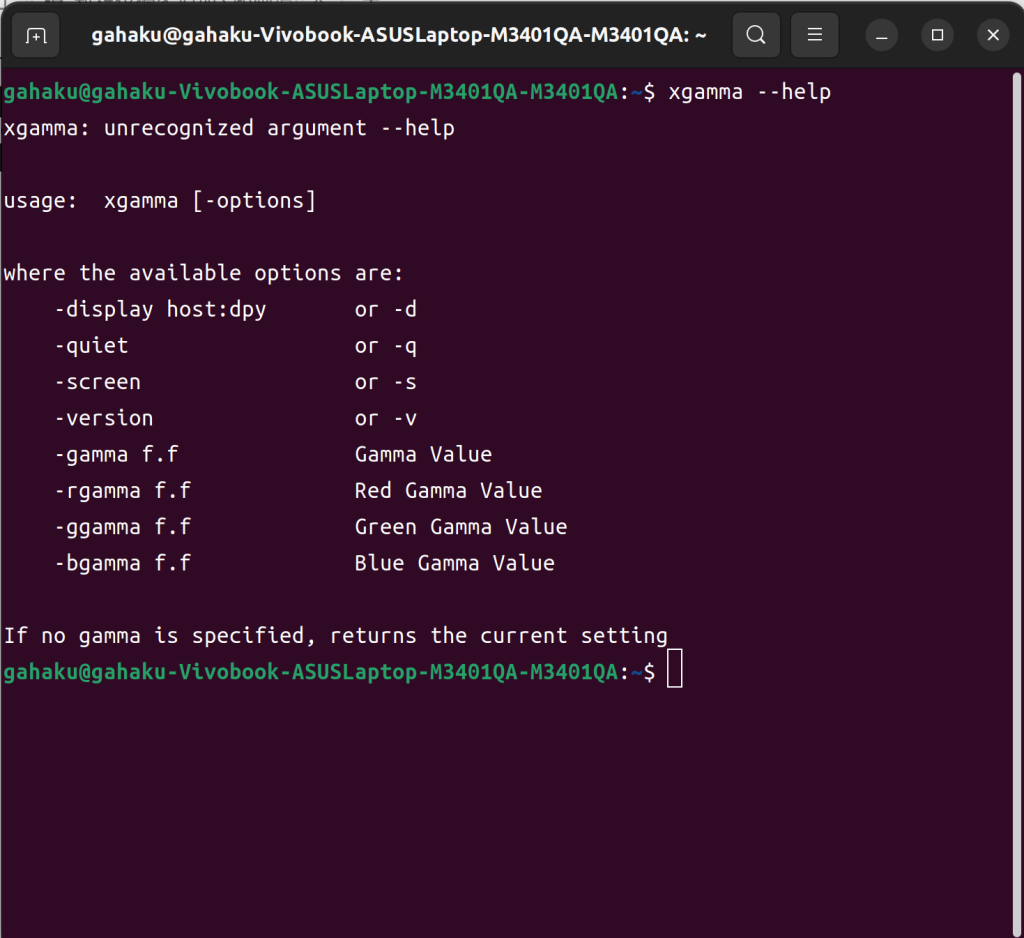Screen dimensions: 1024x938
Task: Click the 'Blue Gamma Value' description
Action: [x=455, y=563]
